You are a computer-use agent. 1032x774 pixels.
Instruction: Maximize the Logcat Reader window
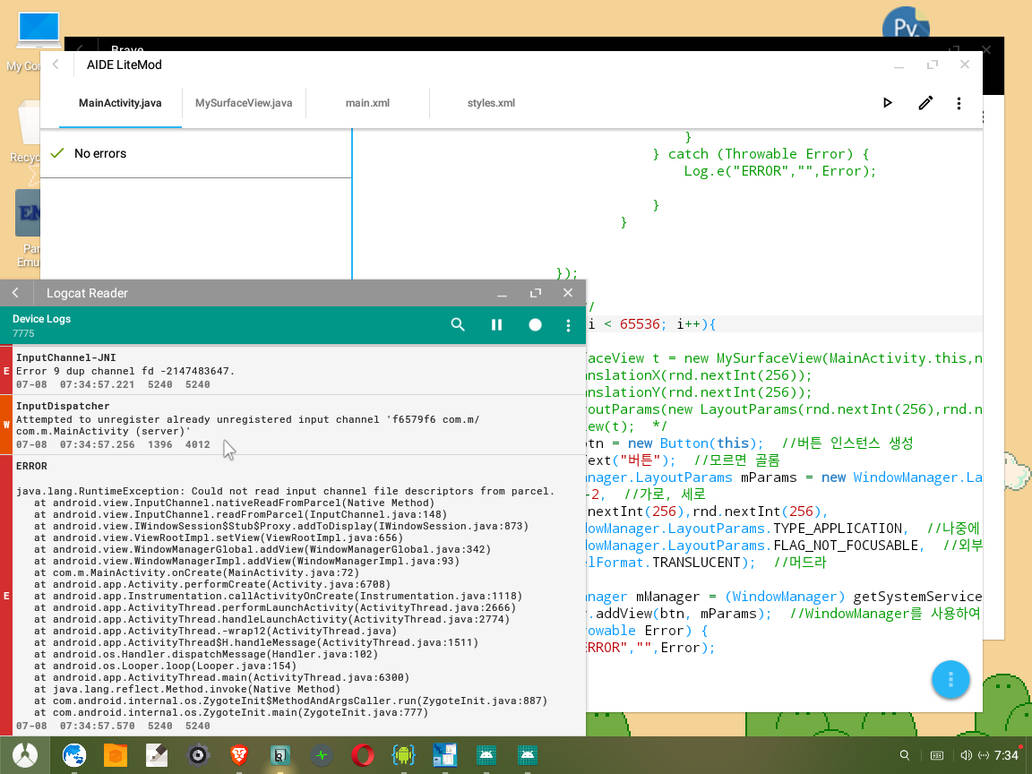point(535,293)
